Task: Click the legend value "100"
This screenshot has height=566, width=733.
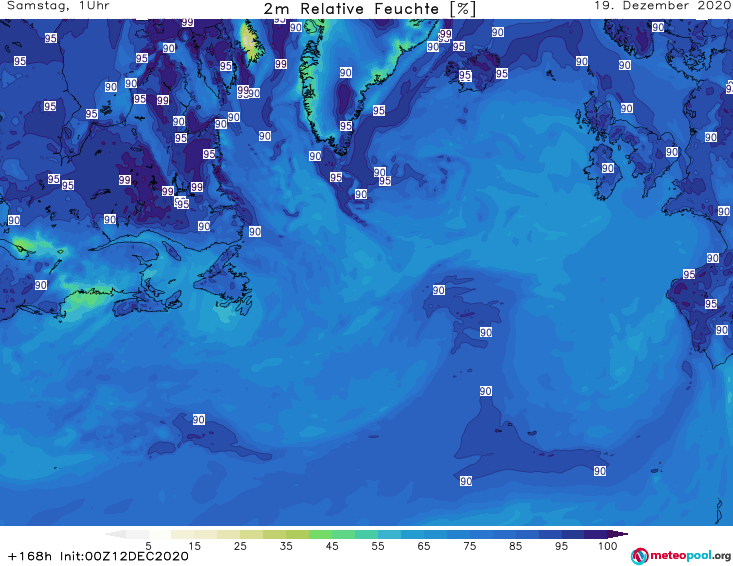Action: (608, 546)
